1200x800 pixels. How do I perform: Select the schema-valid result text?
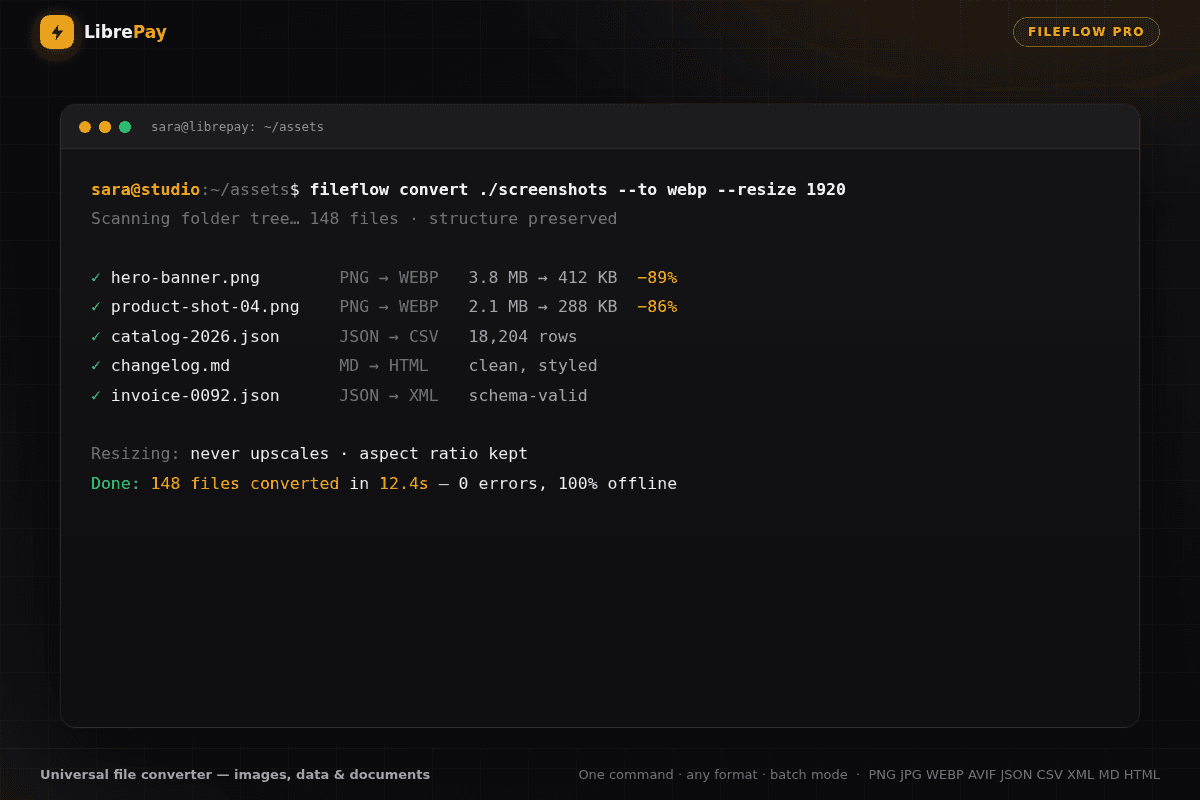[x=528, y=395]
